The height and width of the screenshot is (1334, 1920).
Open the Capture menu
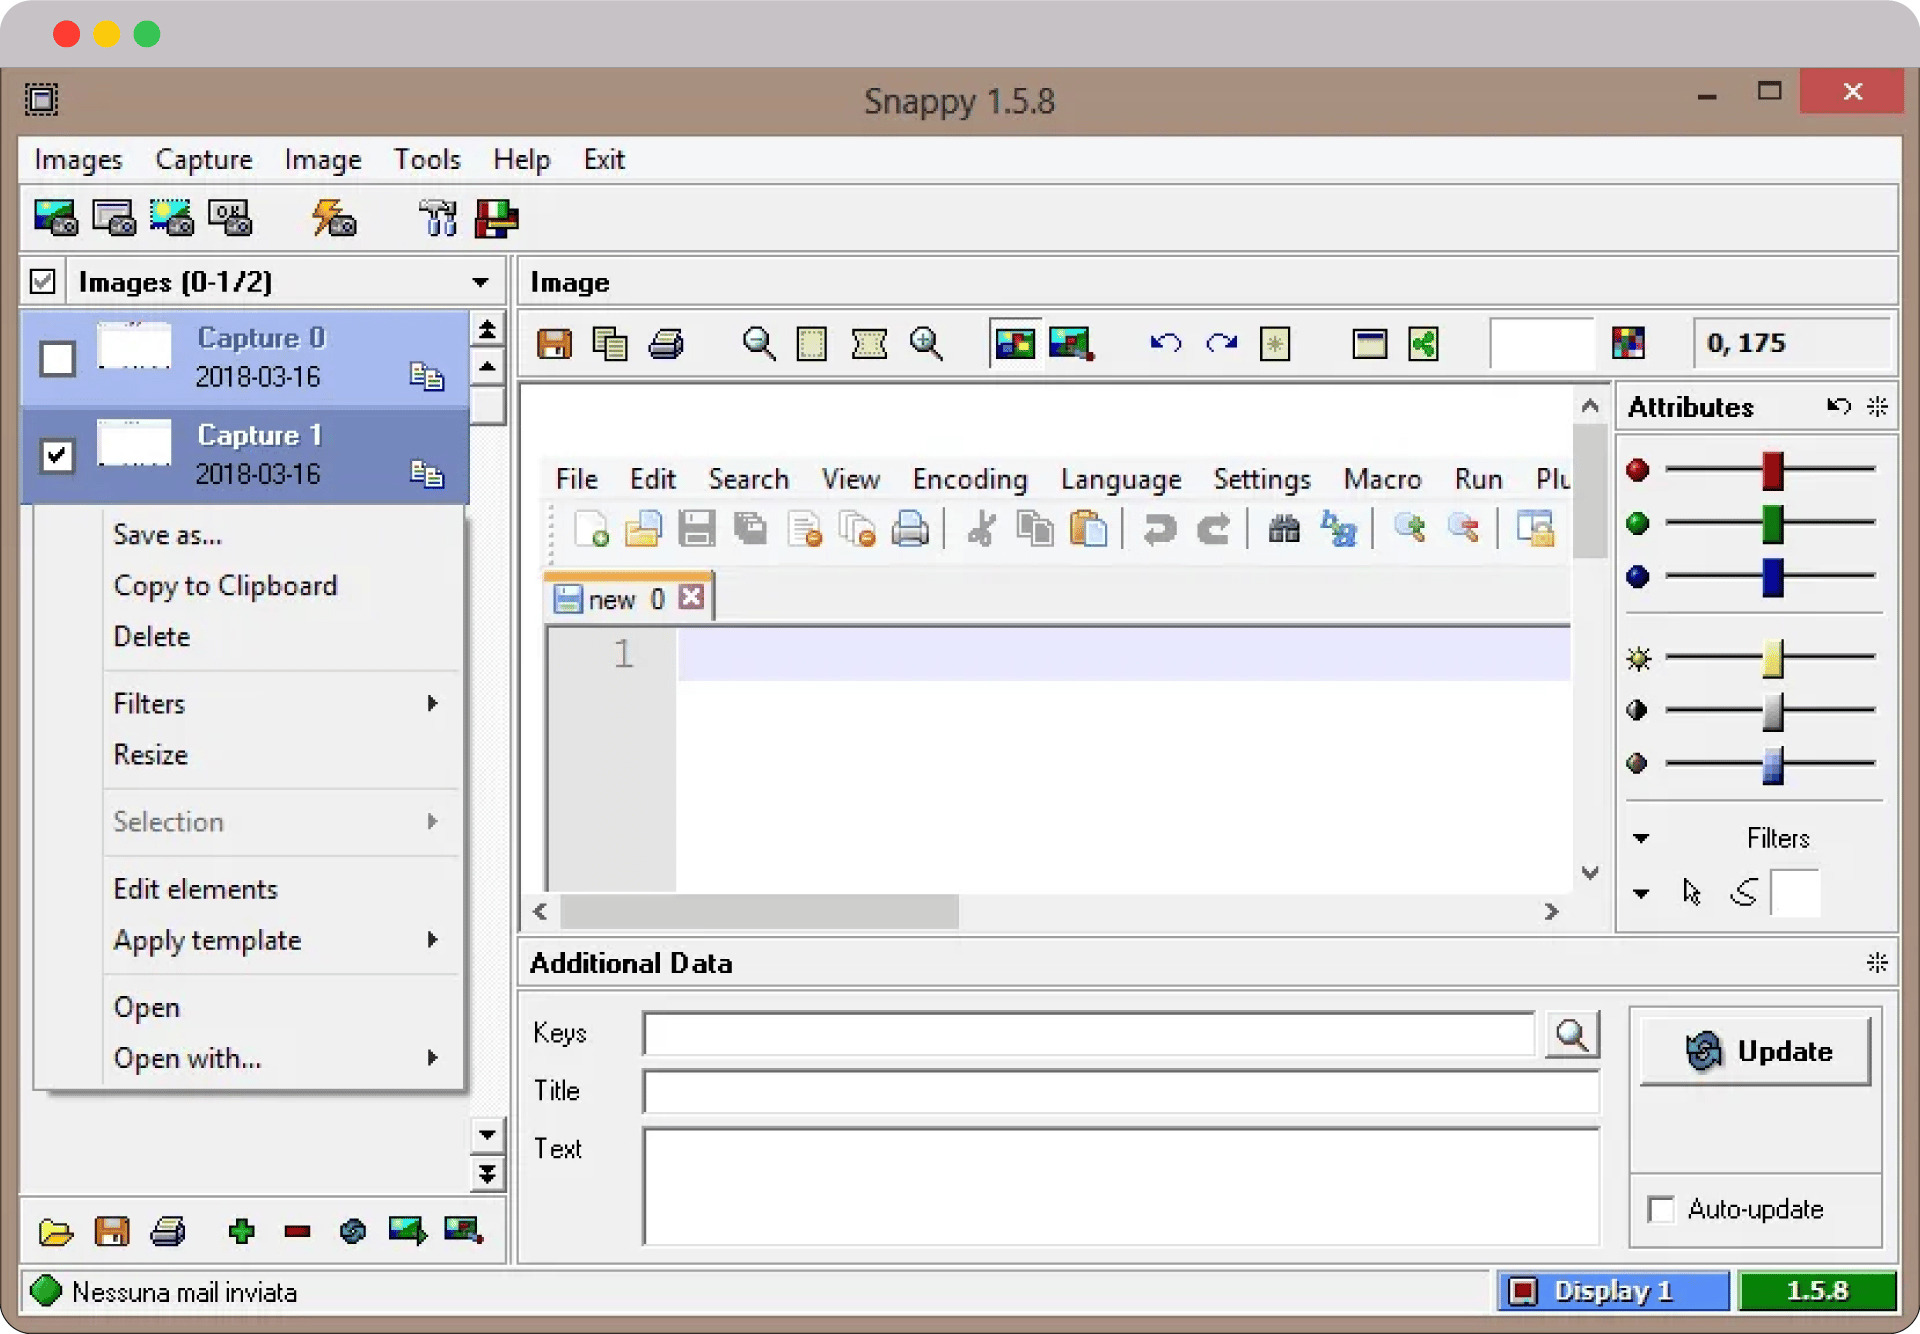coord(203,159)
